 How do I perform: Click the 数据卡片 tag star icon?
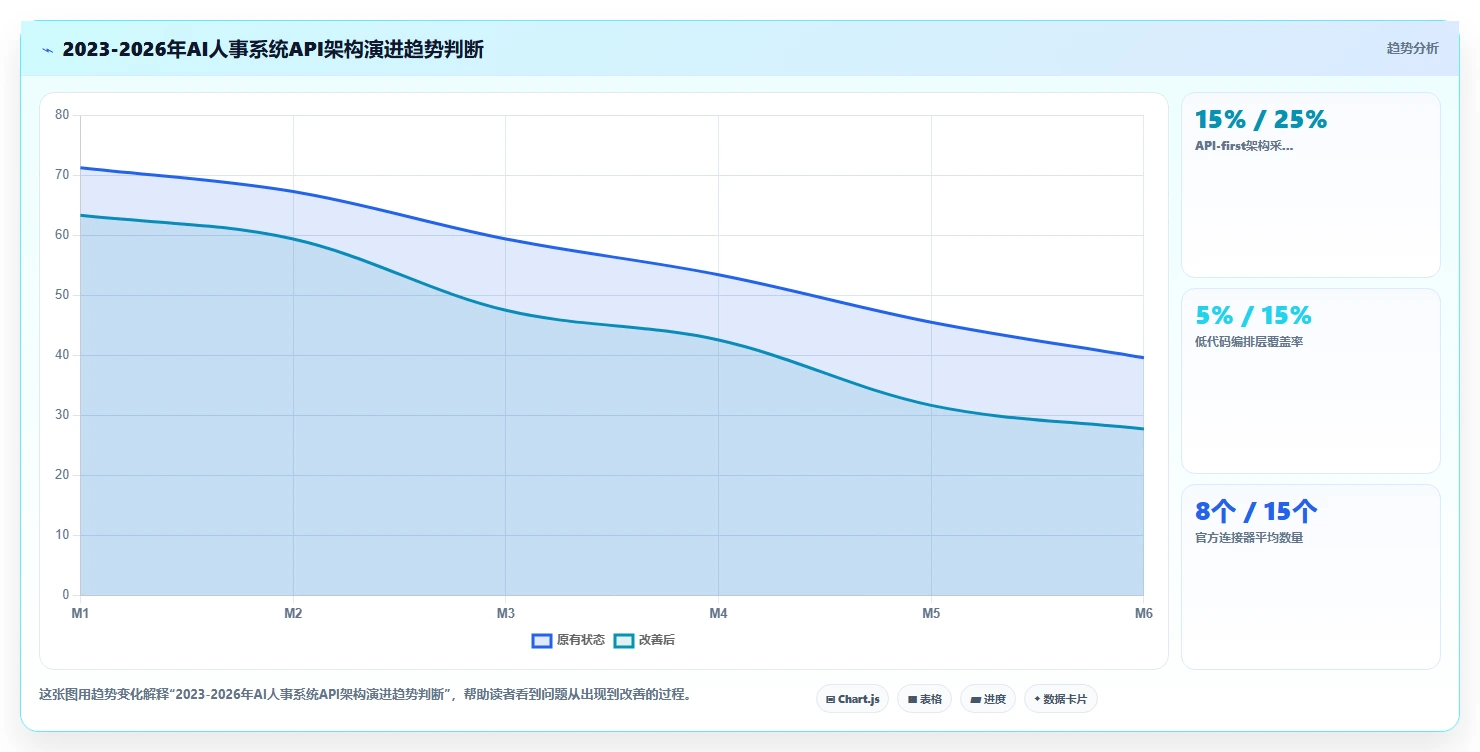1037,699
